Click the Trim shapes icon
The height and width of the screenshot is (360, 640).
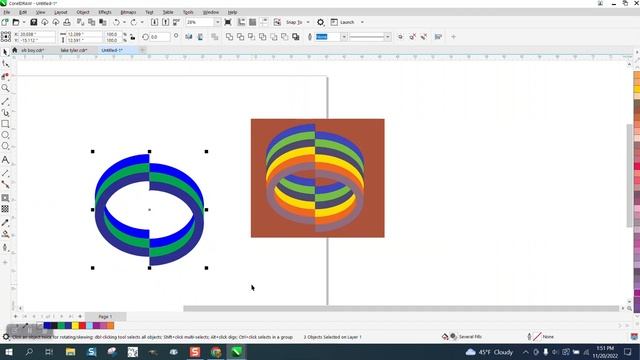click(240, 37)
